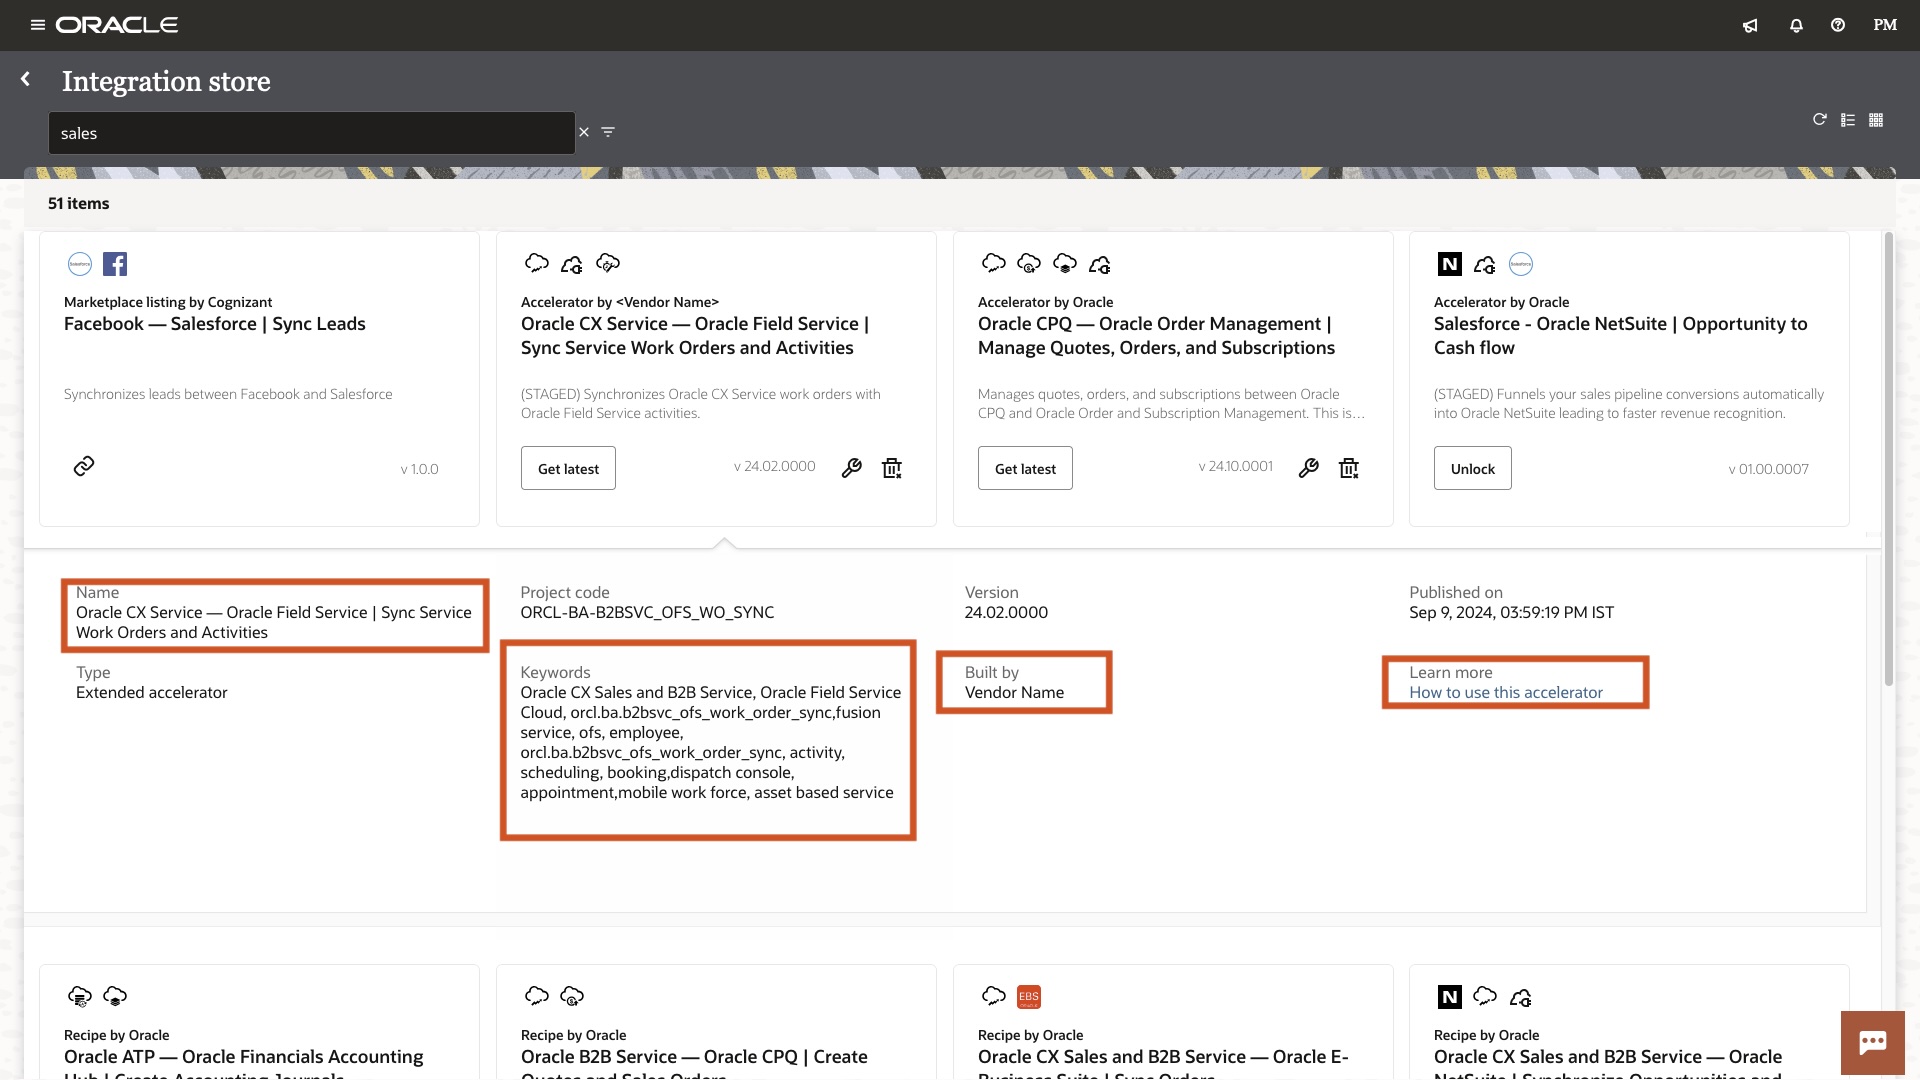1920x1080 pixels.
Task: Click Get latest on Oracle CPQ card
Action: 1025,469
